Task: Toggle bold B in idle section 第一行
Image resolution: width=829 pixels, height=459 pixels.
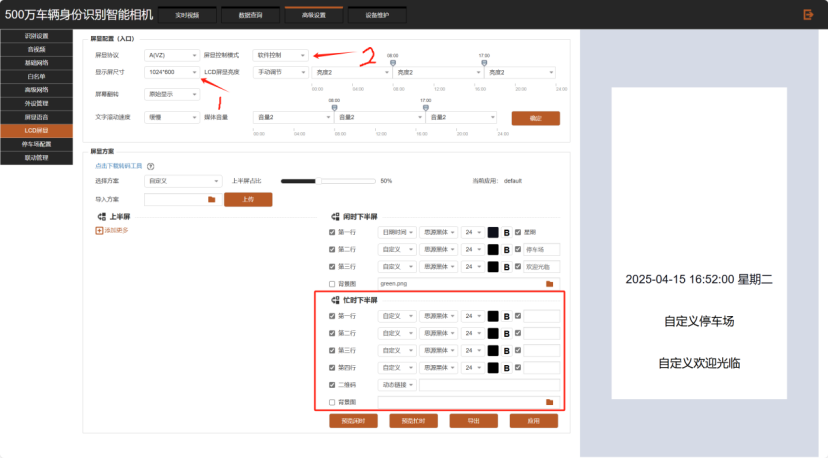Action: pyautogui.click(x=506, y=233)
